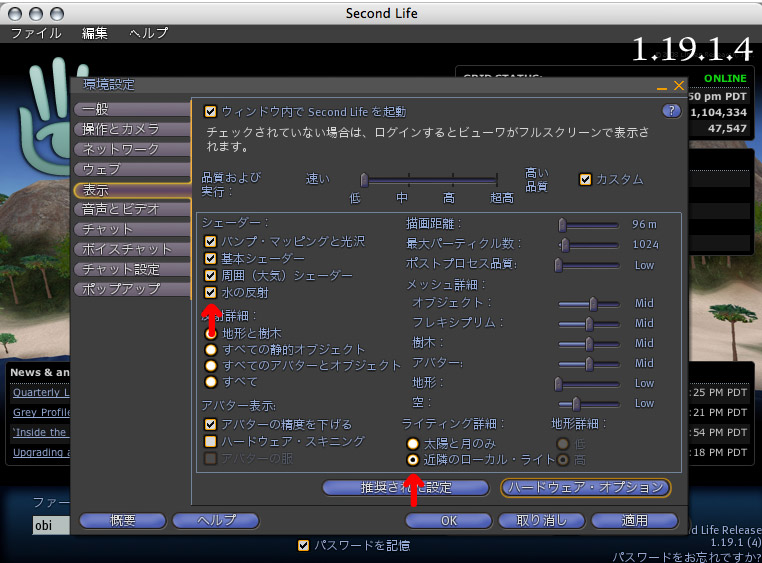Switch to the 操作とカメラ tab

[132, 129]
